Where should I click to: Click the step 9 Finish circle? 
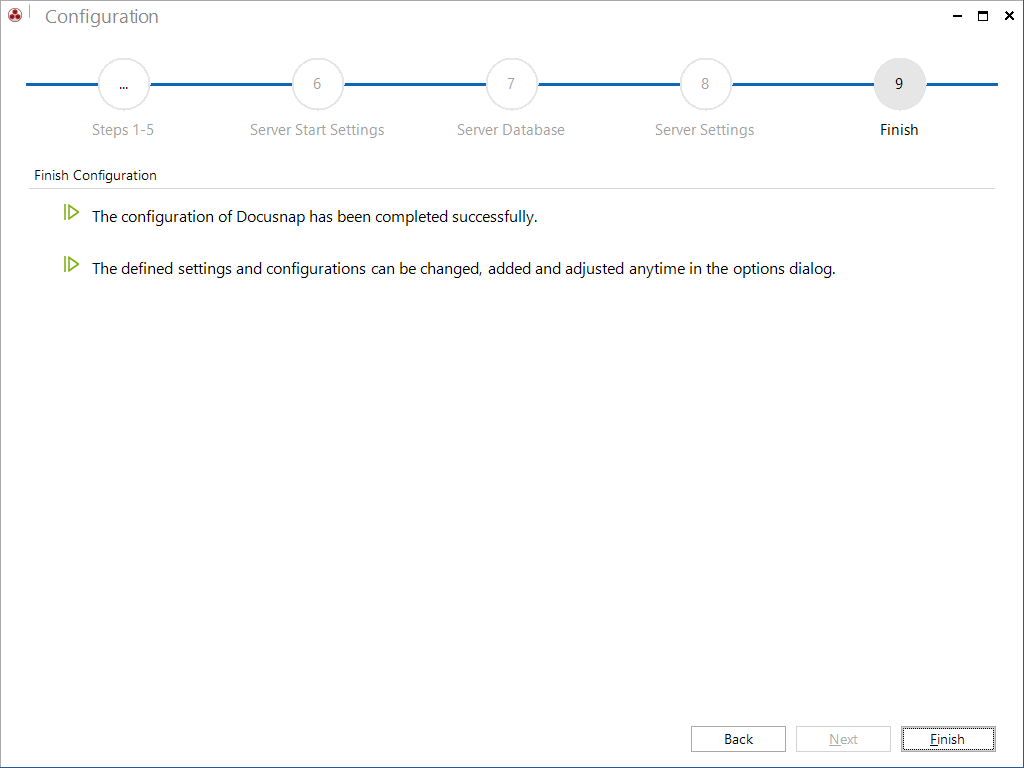point(899,84)
